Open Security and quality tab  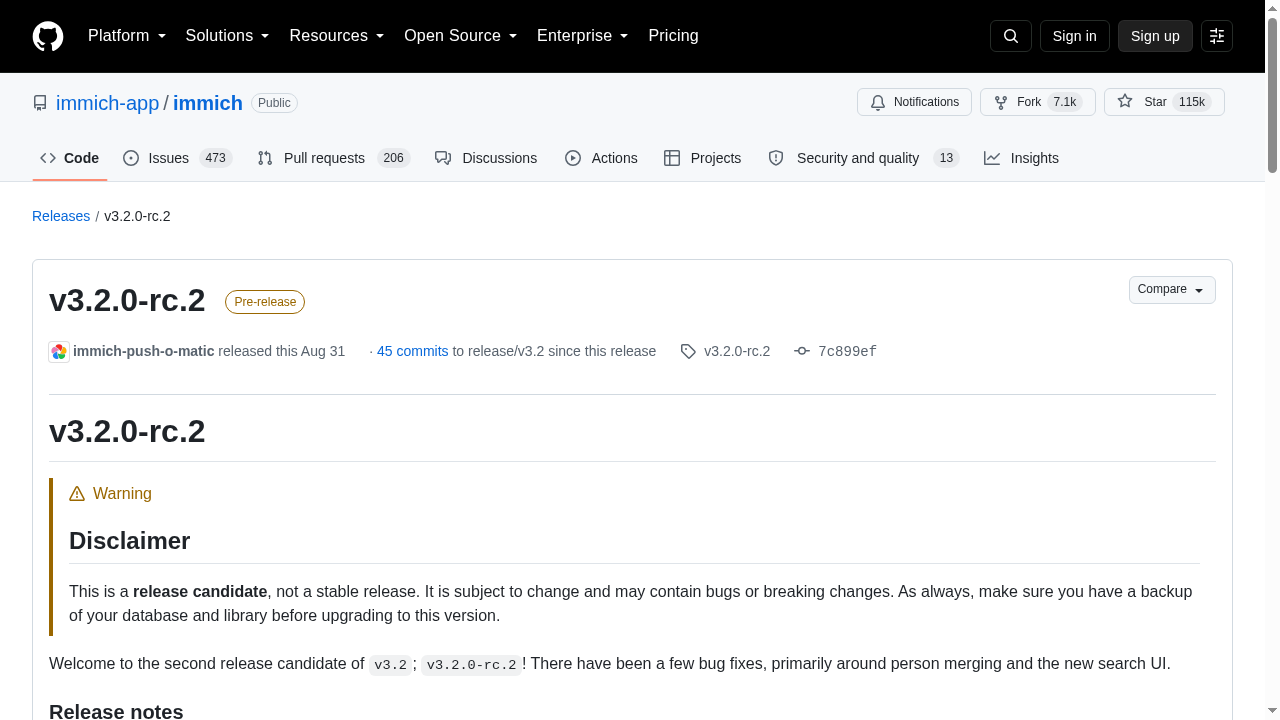pos(863,158)
